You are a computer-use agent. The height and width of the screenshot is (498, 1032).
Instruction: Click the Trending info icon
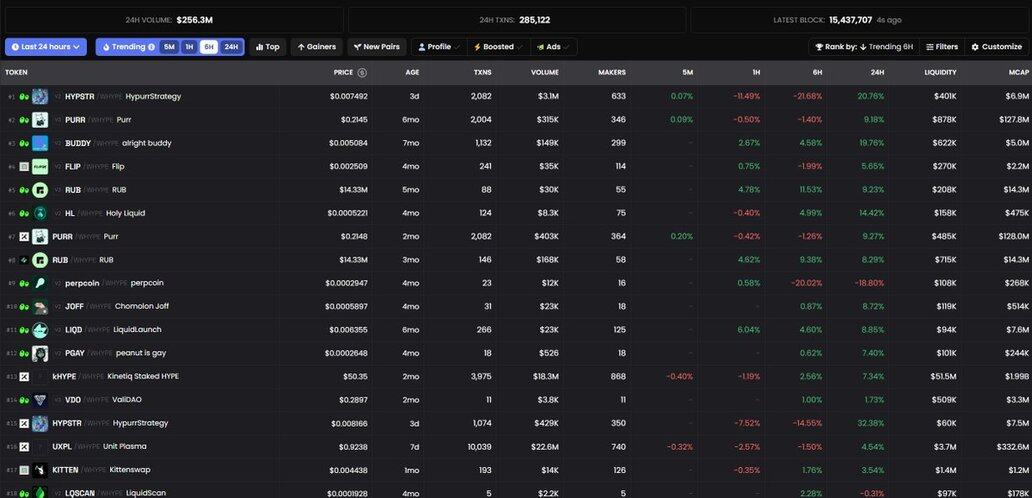tap(152, 47)
